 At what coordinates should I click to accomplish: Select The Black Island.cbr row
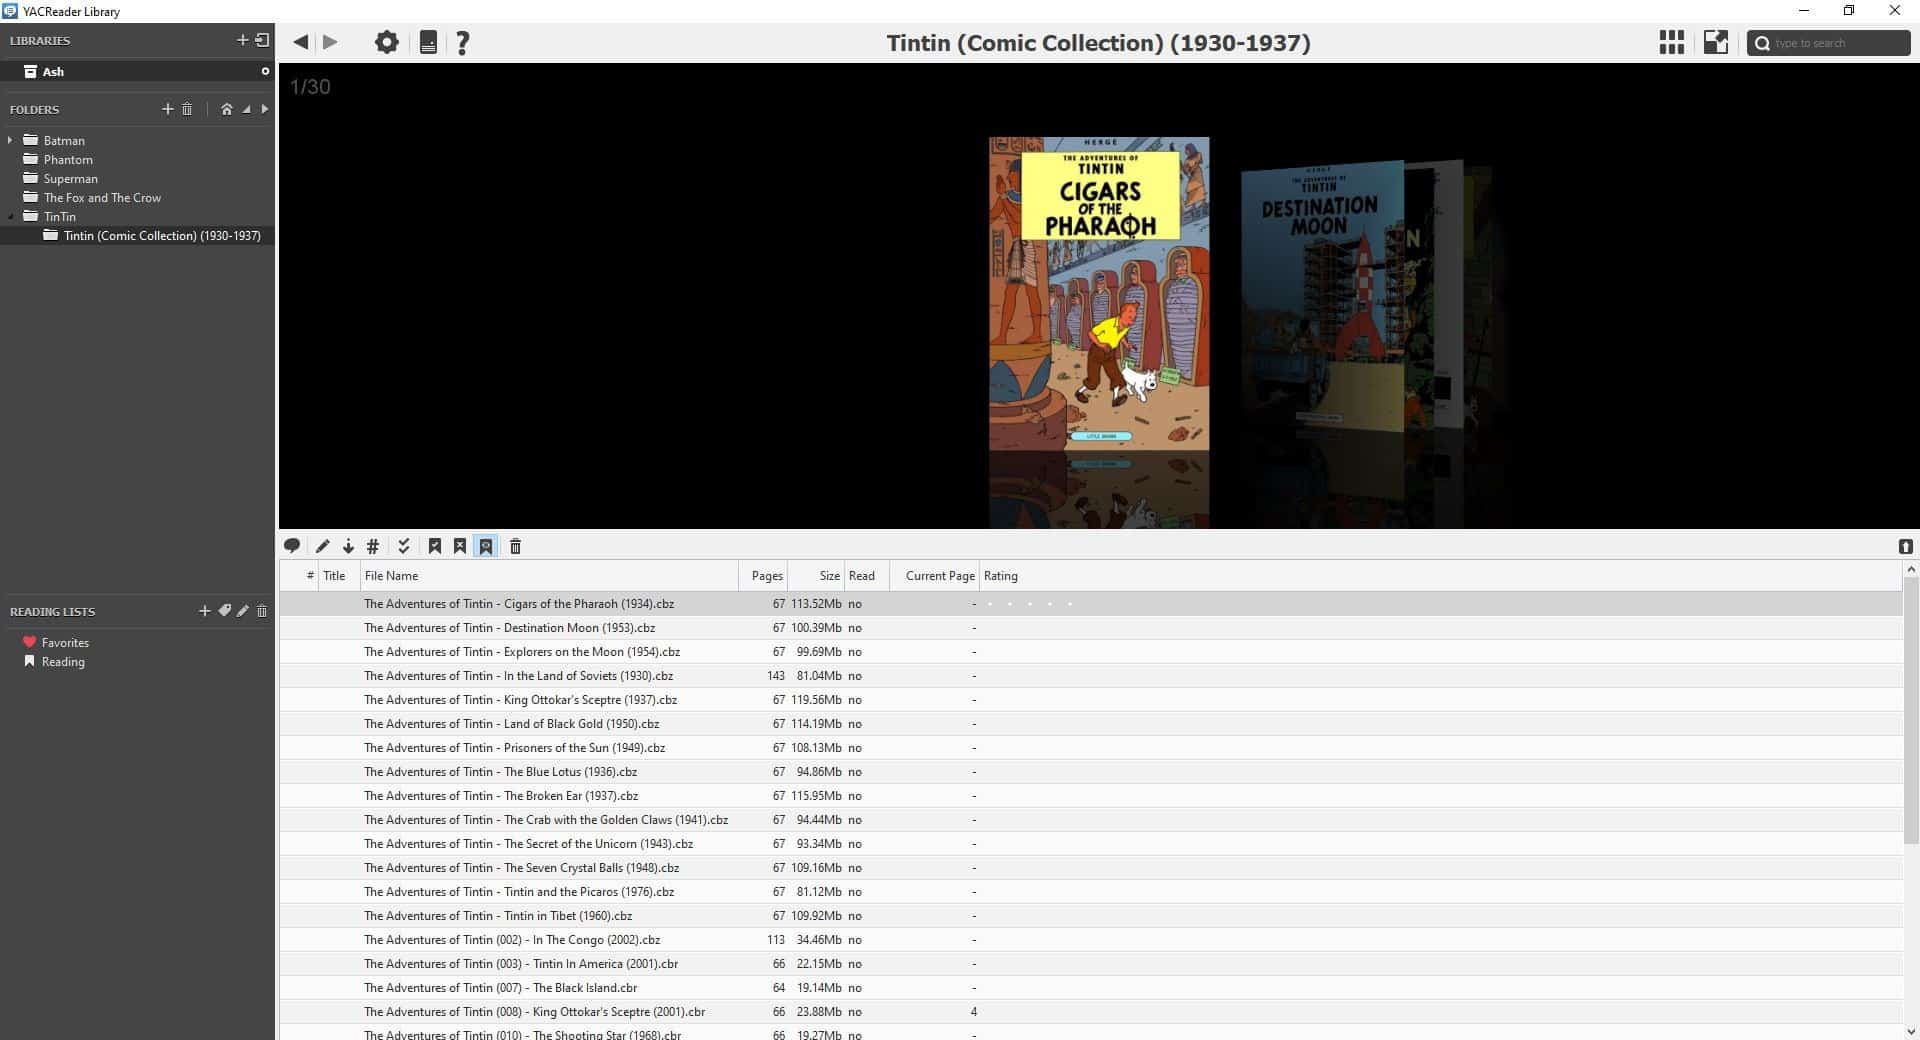1090,987
